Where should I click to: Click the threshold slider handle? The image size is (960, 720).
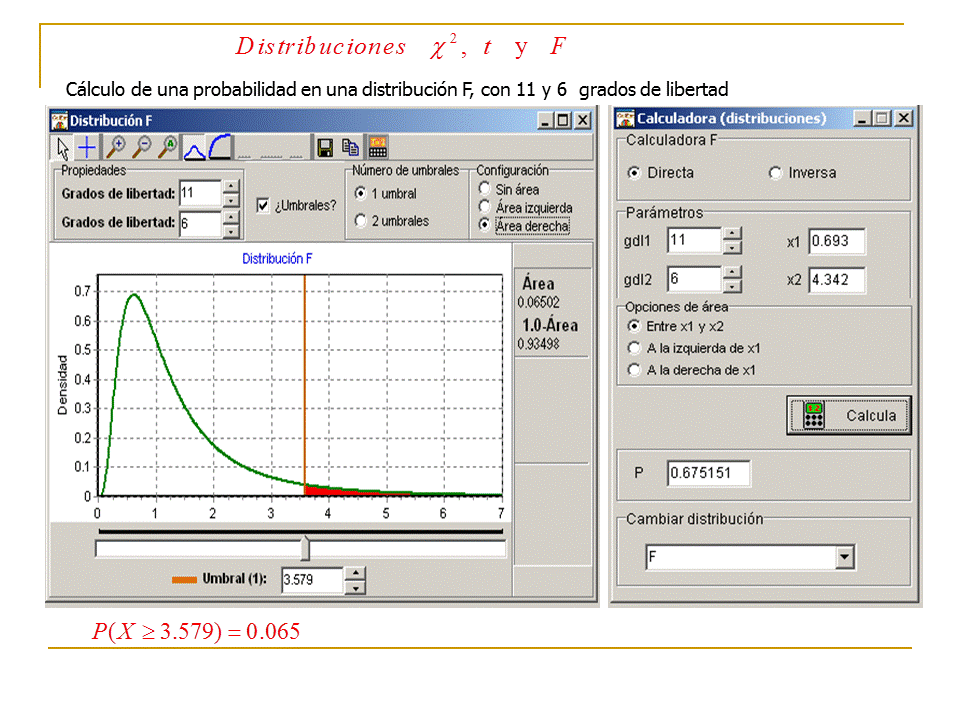coord(305,549)
